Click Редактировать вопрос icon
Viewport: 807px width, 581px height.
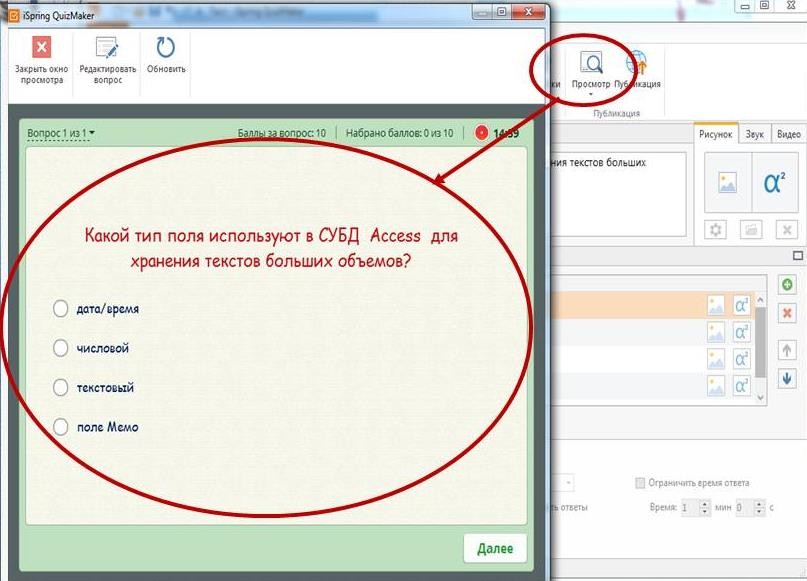point(107,47)
